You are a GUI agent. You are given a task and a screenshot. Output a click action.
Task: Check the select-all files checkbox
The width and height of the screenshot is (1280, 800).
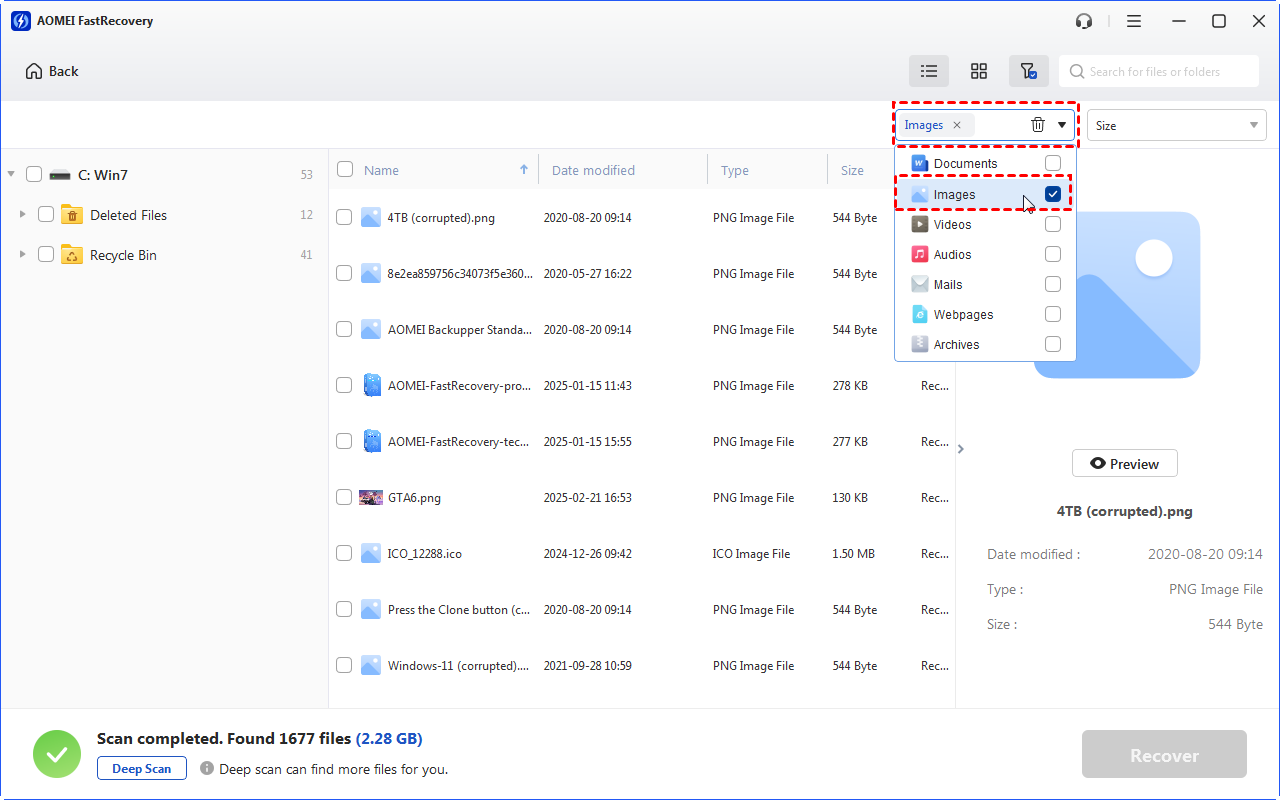(345, 169)
